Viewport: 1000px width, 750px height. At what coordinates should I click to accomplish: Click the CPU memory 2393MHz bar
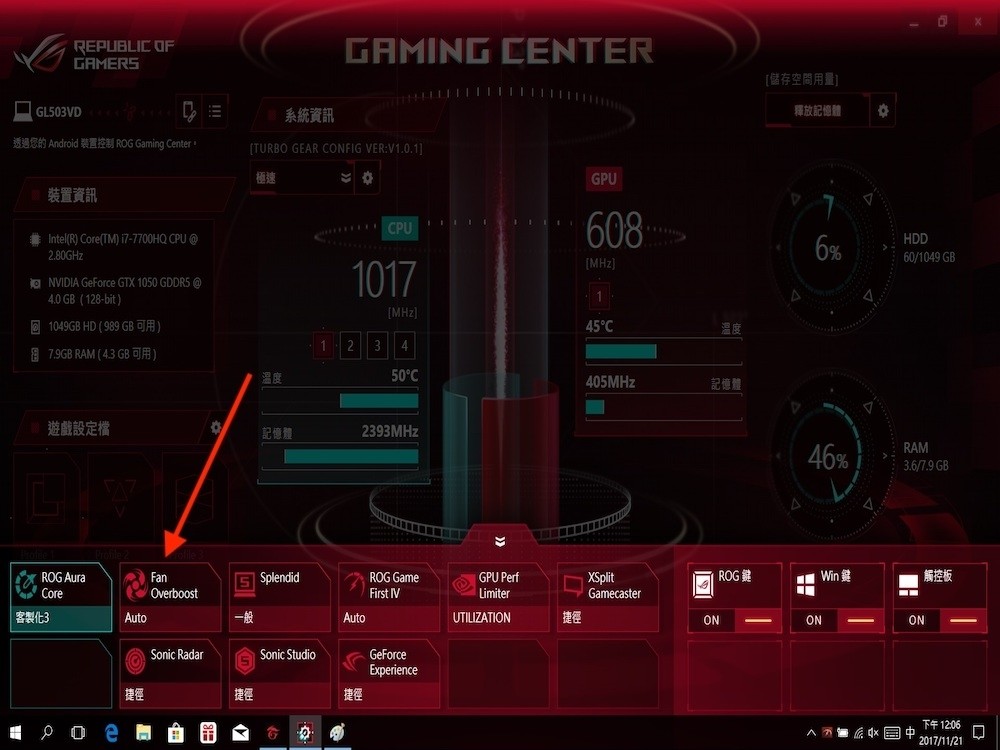340,456
